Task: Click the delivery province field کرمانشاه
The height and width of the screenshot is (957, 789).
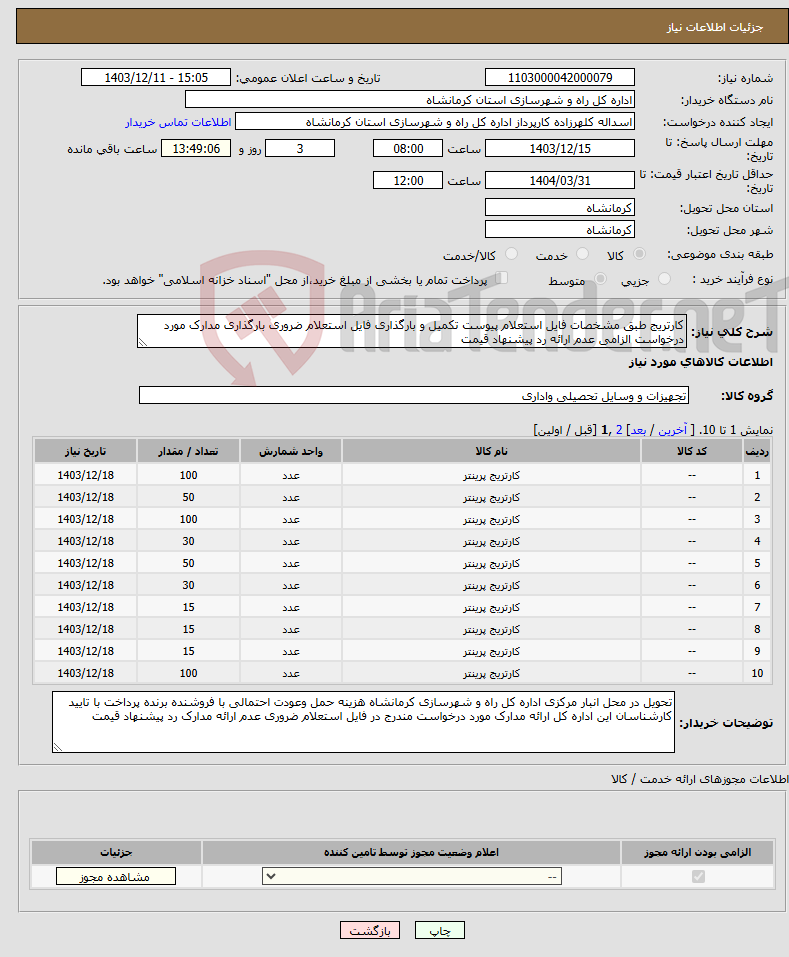Action: tap(560, 208)
